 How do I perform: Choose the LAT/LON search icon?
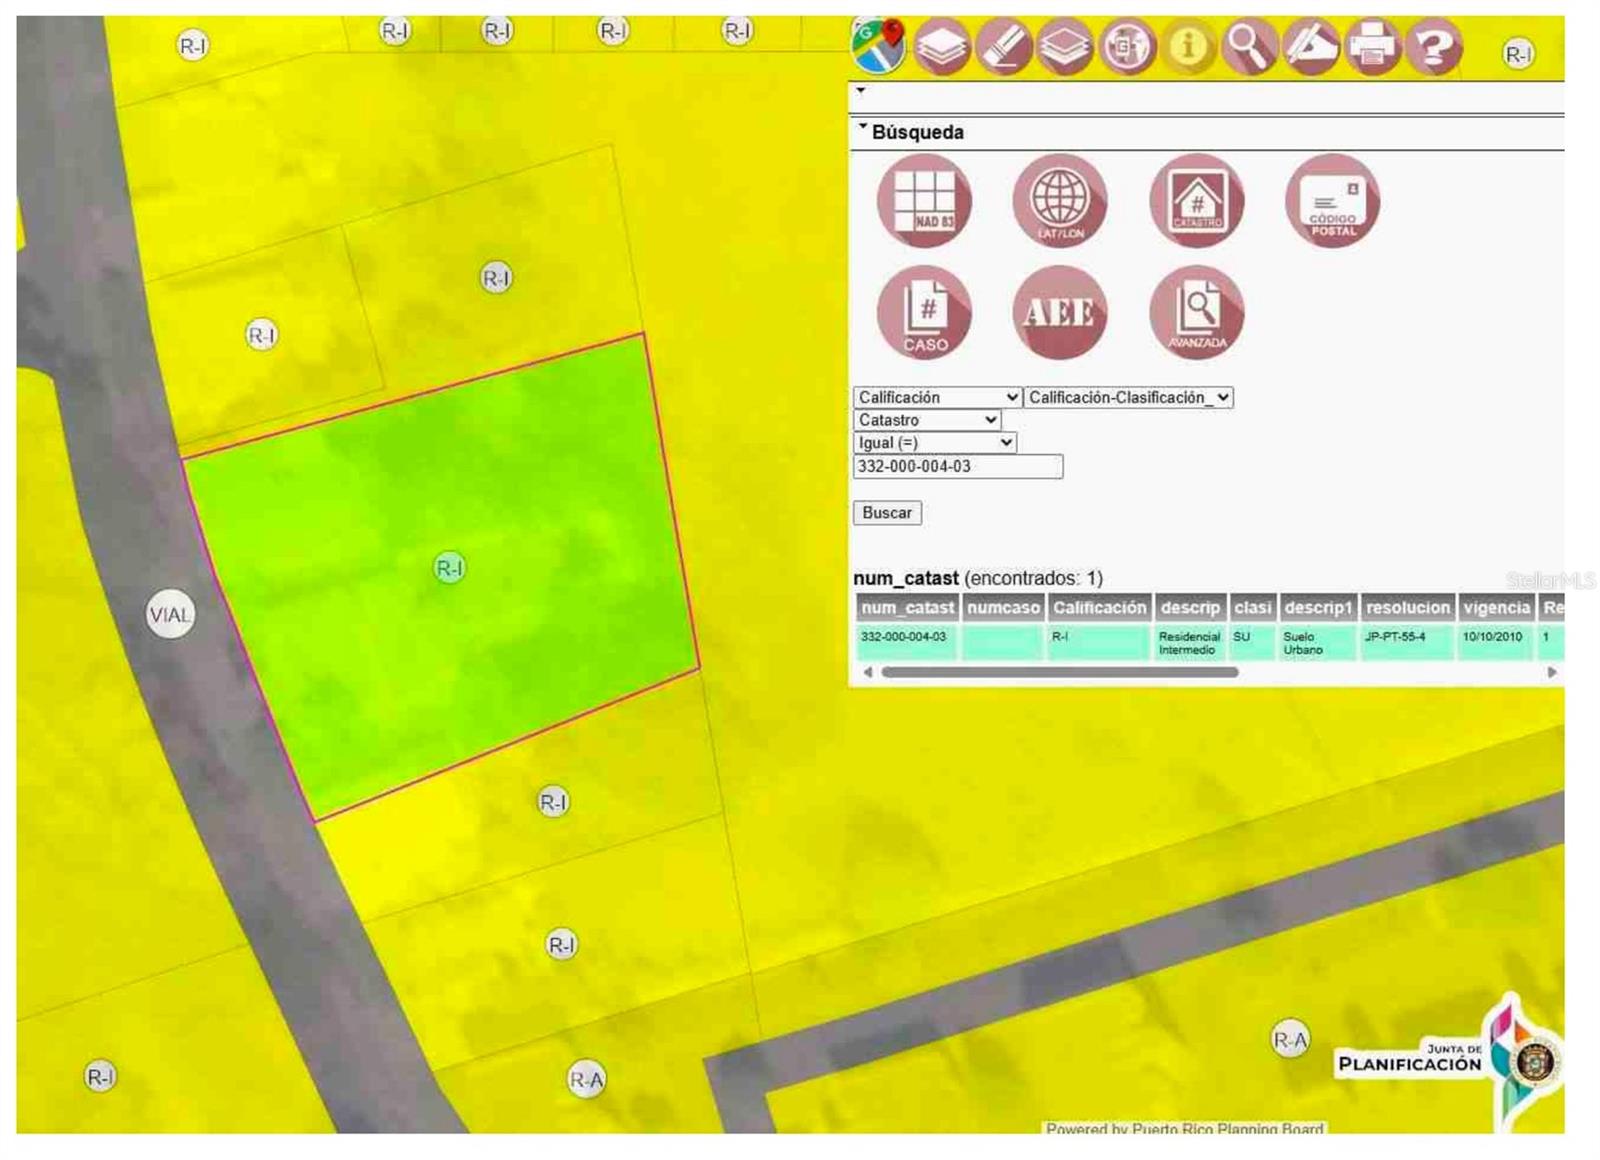[1060, 200]
